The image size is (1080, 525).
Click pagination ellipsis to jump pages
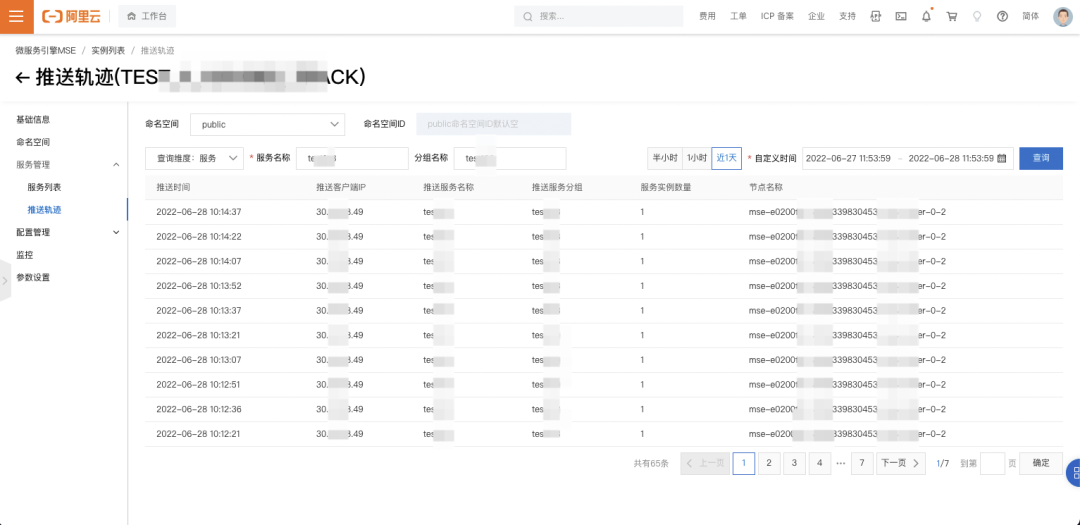point(840,464)
